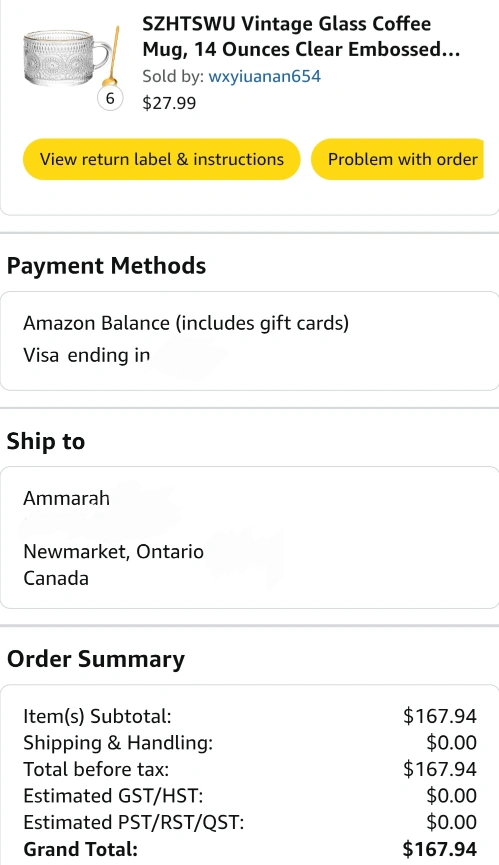499x865 pixels.
Task: Select the $27.99 item price
Action: pos(169,103)
